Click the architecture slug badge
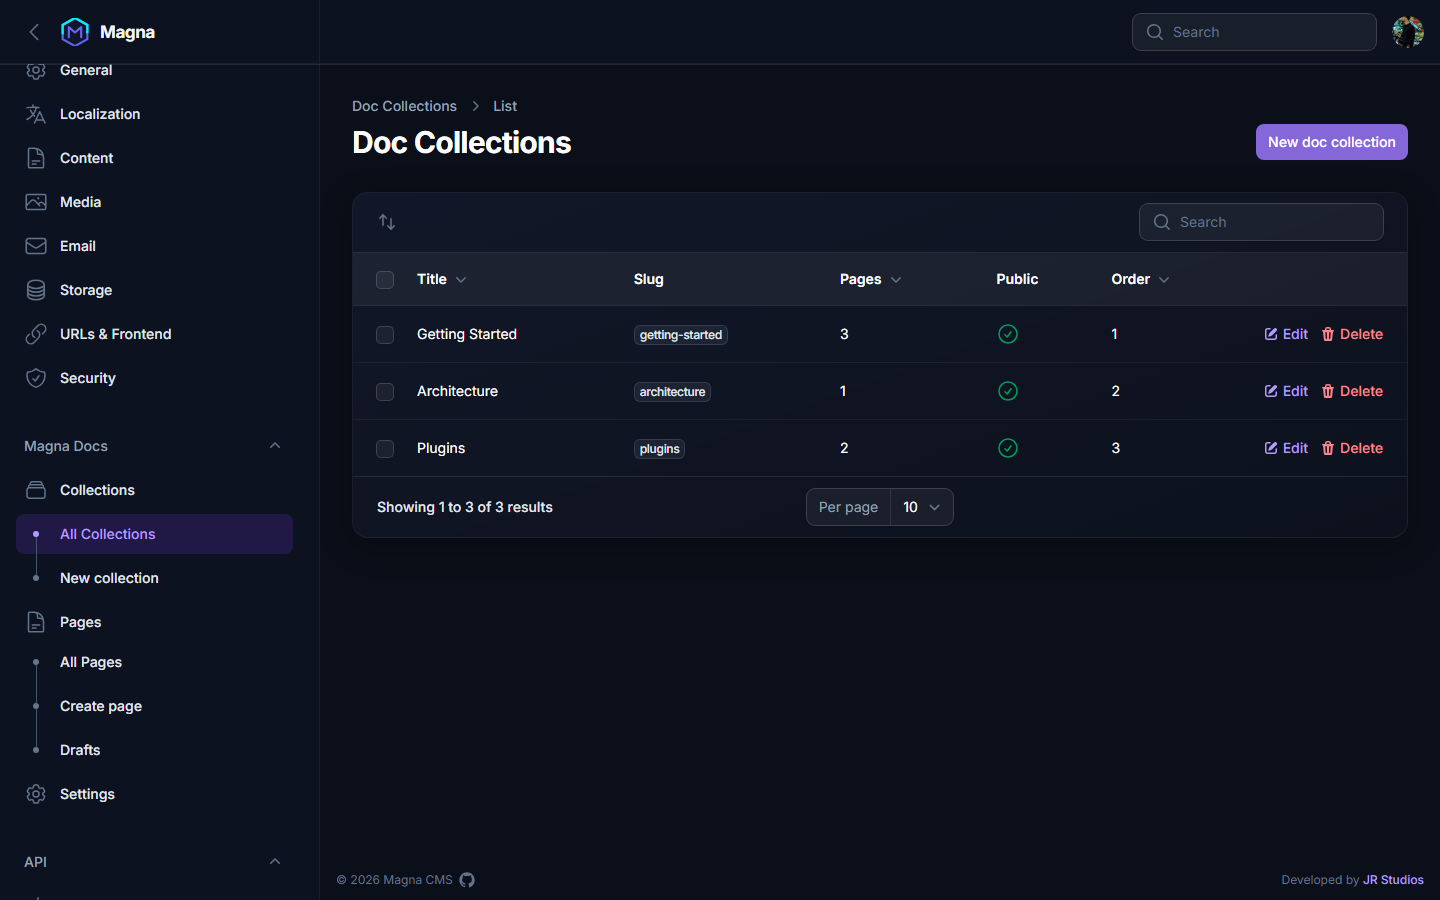Viewport: 1440px width, 900px height. coord(672,392)
